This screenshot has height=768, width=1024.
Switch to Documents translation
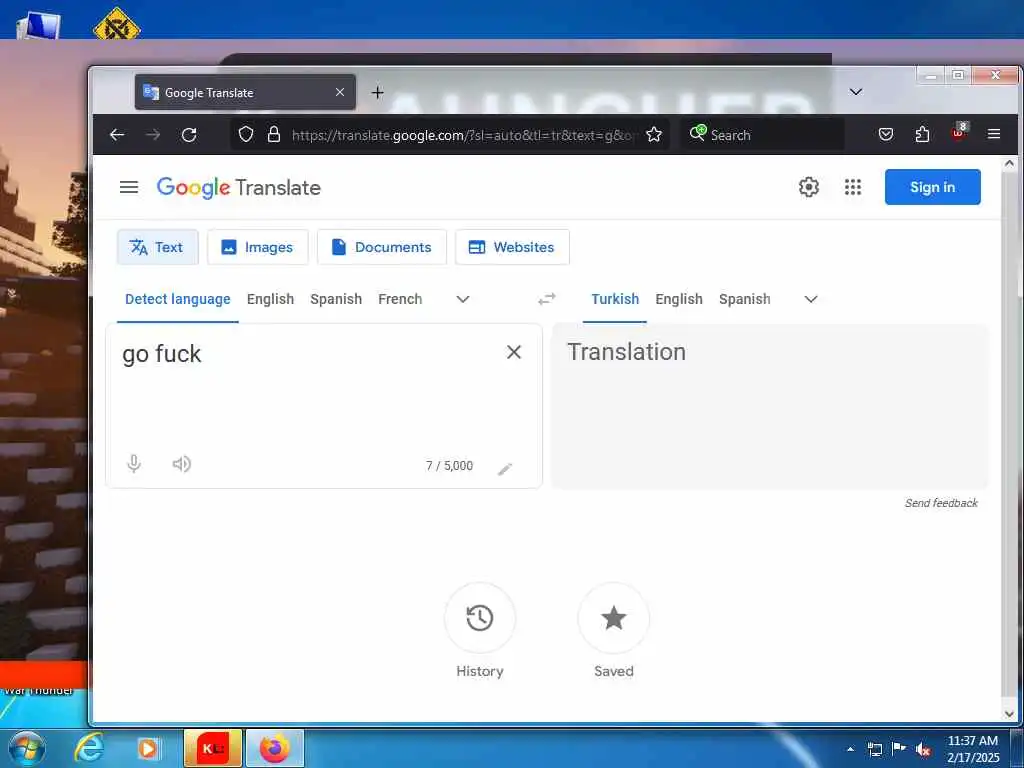(x=382, y=247)
